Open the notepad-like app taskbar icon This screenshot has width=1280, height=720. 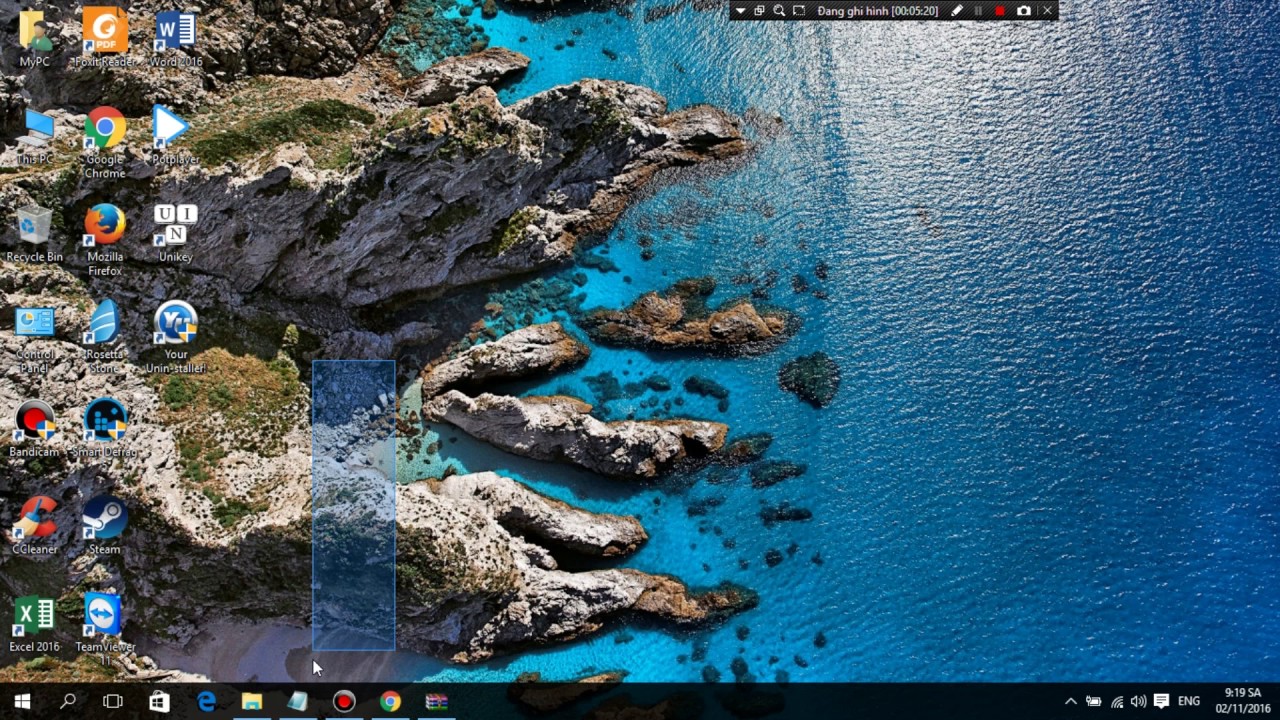pos(298,701)
